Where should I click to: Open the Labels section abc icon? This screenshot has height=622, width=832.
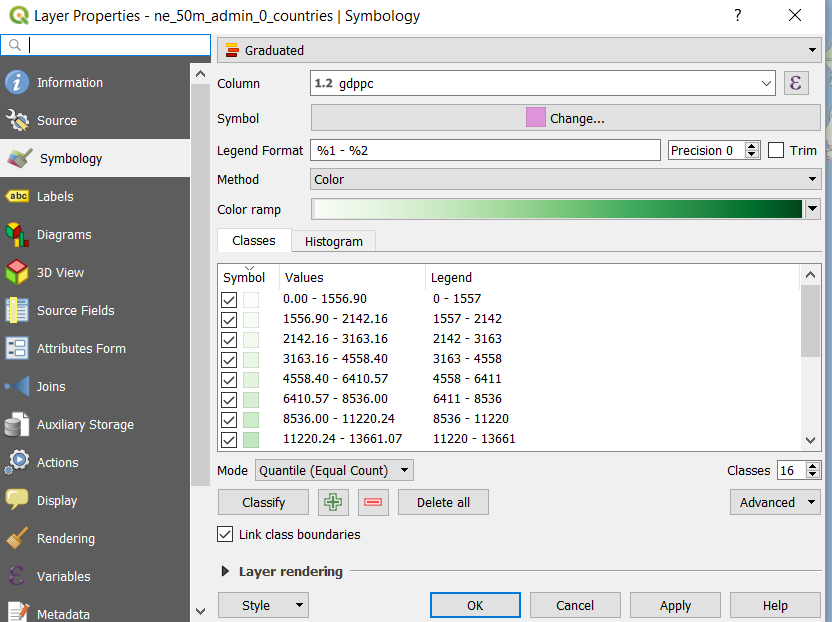click(x=17, y=196)
